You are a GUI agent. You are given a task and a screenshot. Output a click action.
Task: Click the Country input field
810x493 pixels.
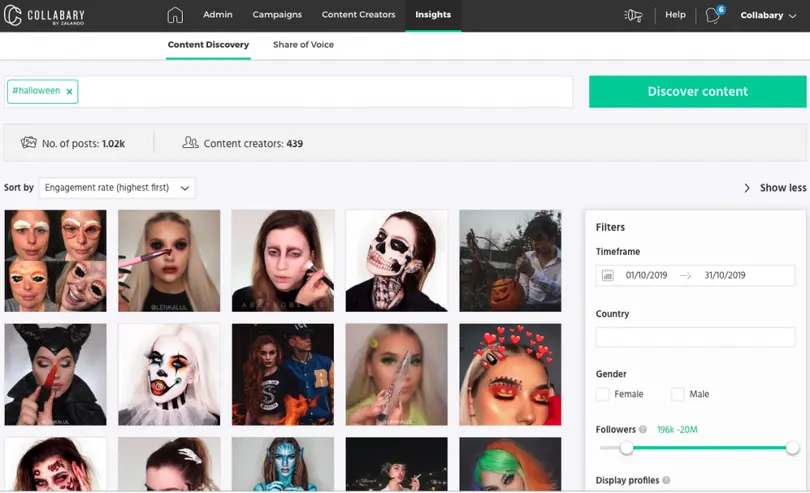tap(695, 337)
